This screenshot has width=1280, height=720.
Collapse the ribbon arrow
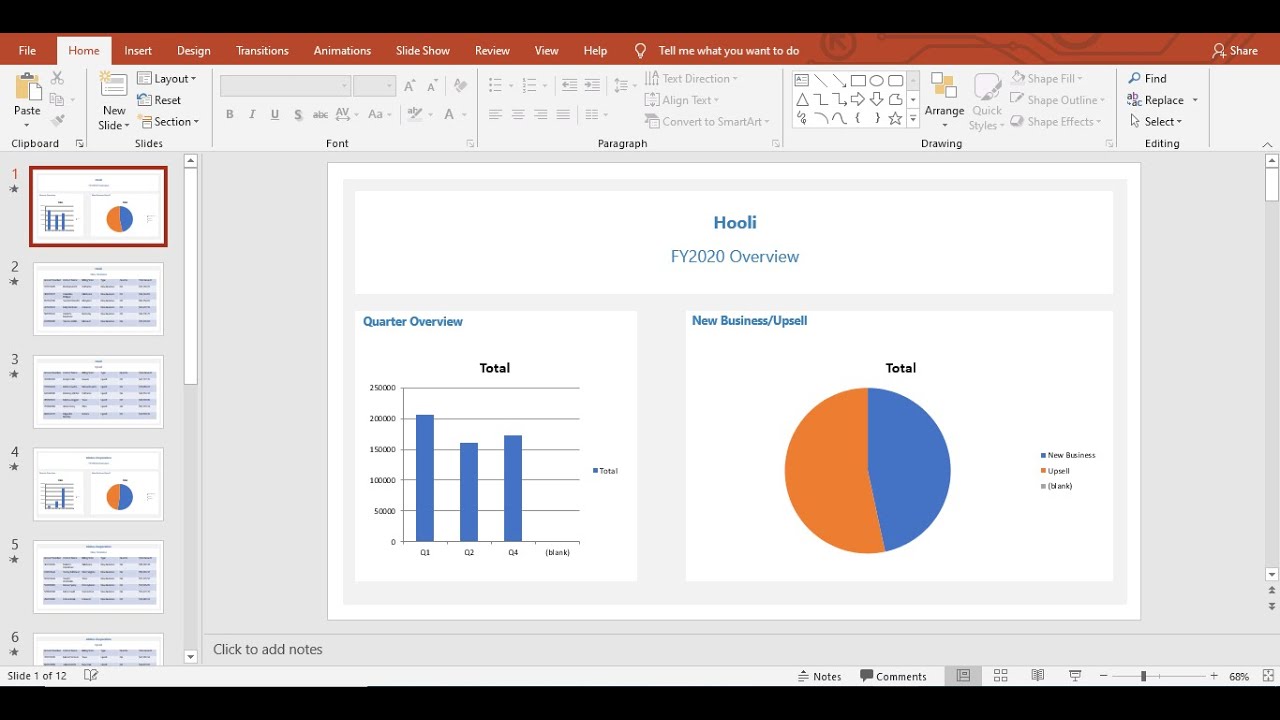tap(1267, 145)
